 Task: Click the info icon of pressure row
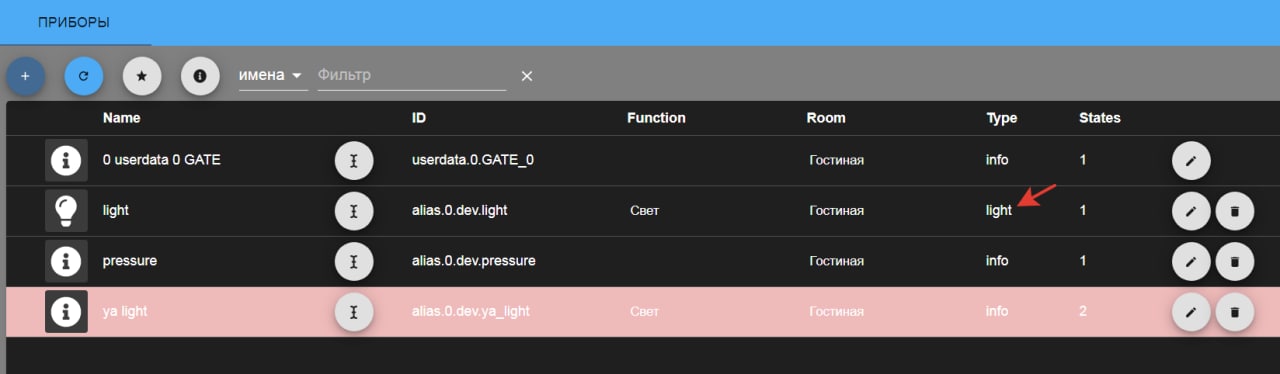point(66,261)
